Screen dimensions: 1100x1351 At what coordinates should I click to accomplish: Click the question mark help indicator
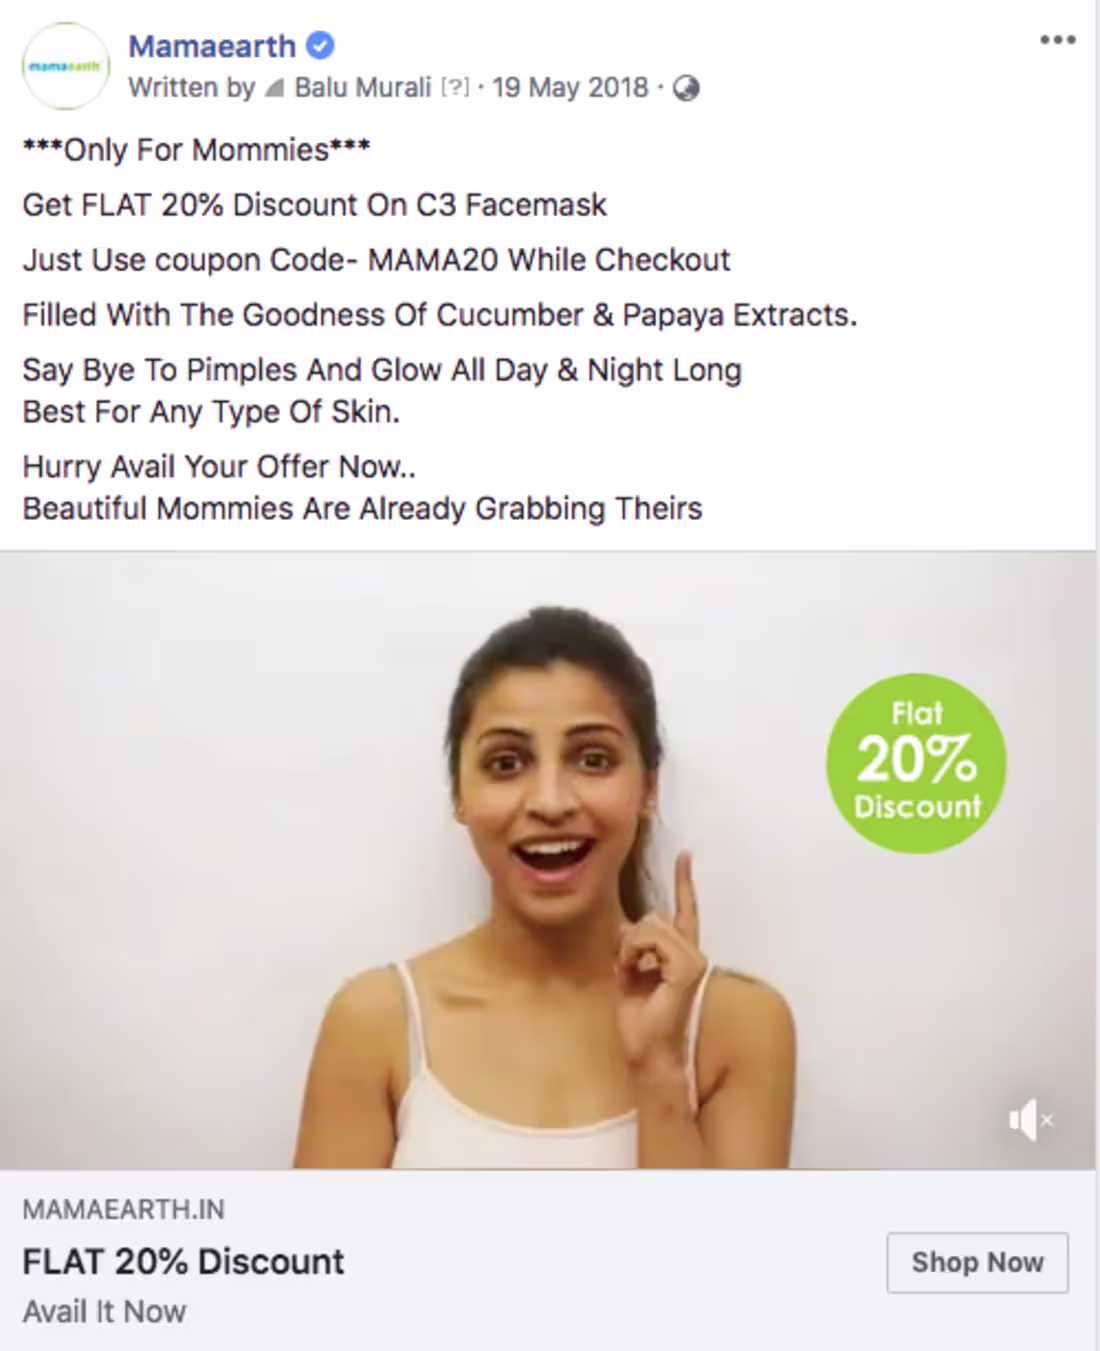tap(455, 88)
